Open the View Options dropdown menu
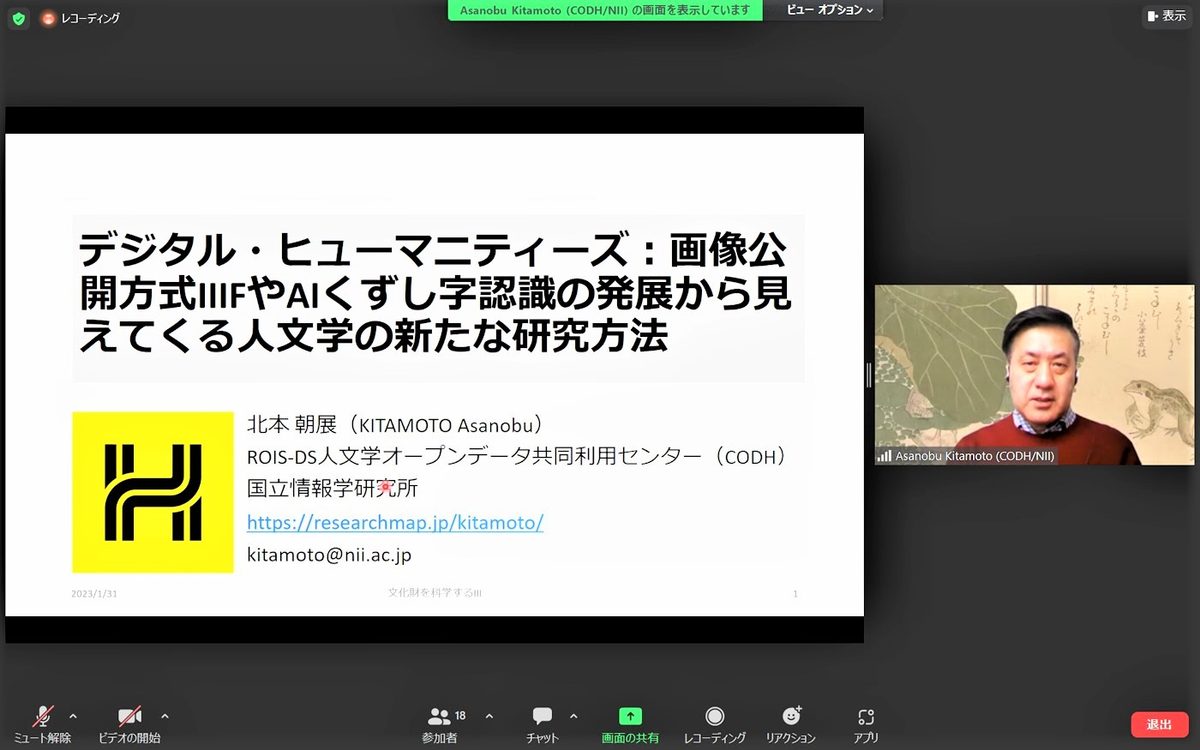 pyautogui.click(x=829, y=10)
